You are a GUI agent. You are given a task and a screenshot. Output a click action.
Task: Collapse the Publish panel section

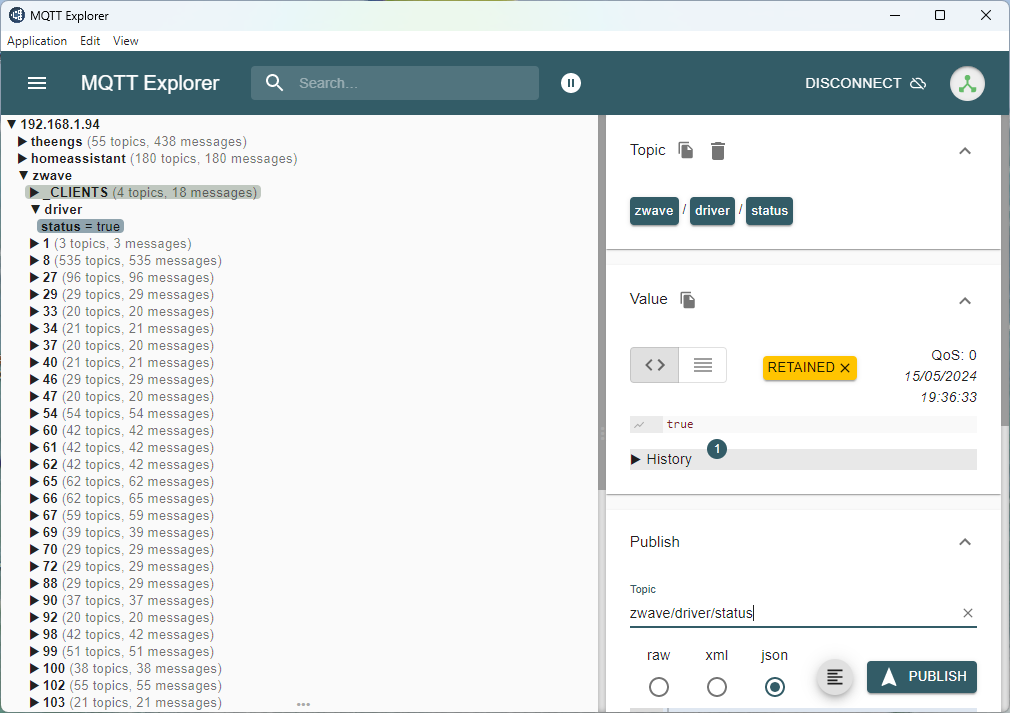pos(964,542)
